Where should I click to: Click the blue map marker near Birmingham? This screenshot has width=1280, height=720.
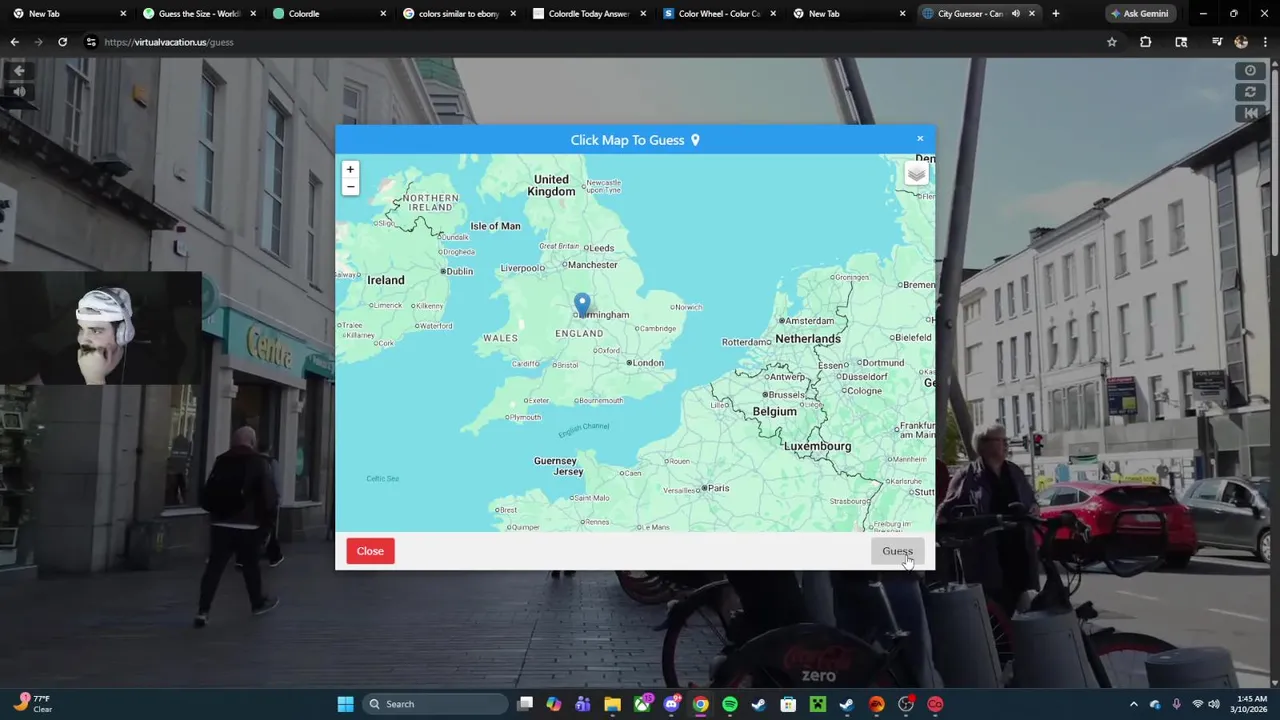coord(582,304)
